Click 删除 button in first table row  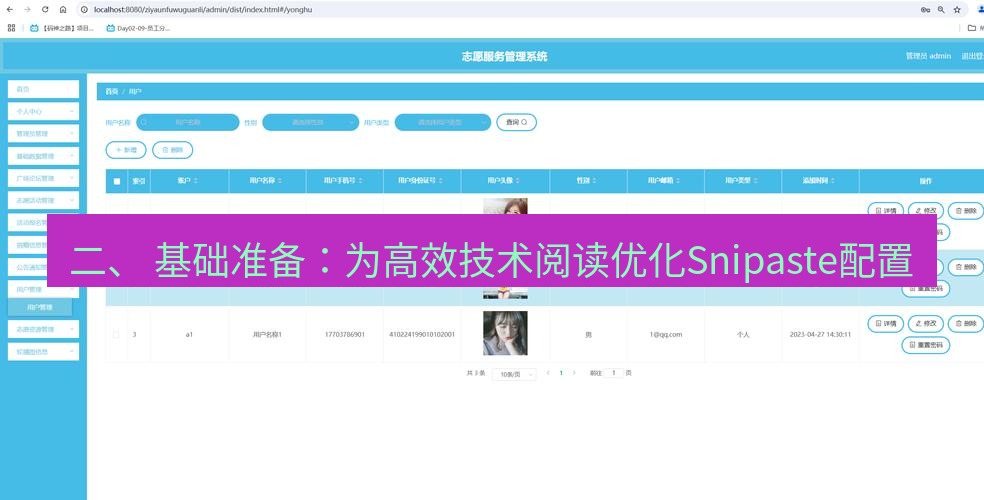(x=966, y=211)
